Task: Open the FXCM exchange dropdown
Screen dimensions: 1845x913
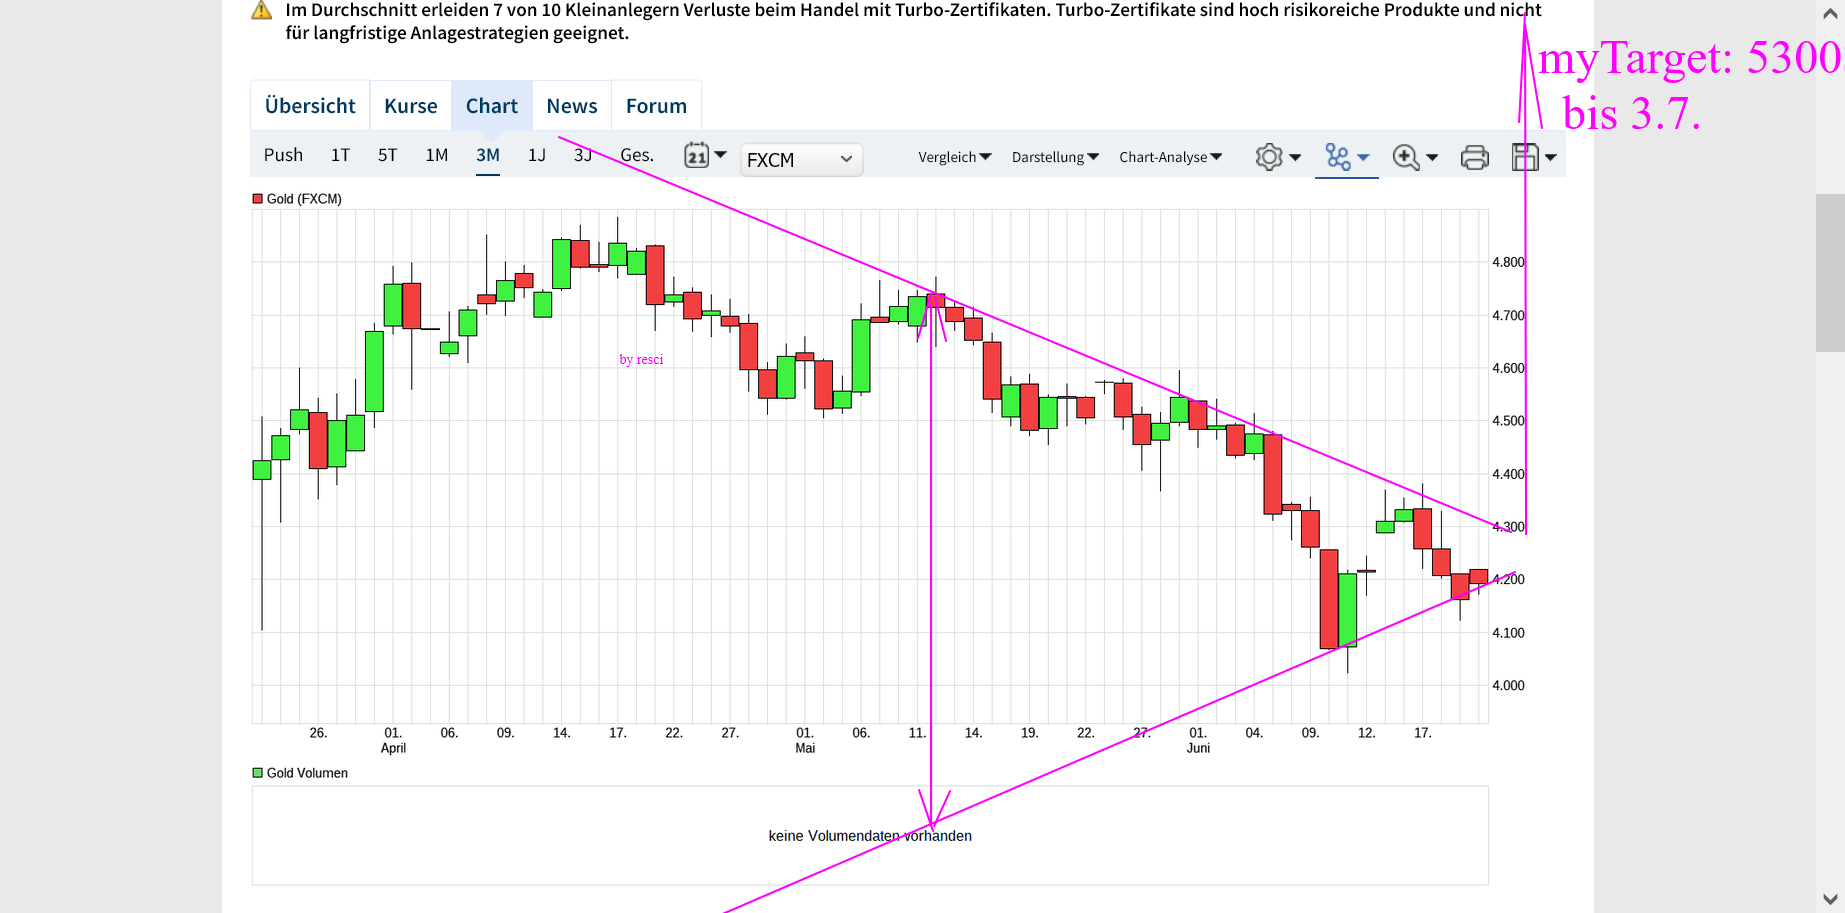Action: pos(801,159)
